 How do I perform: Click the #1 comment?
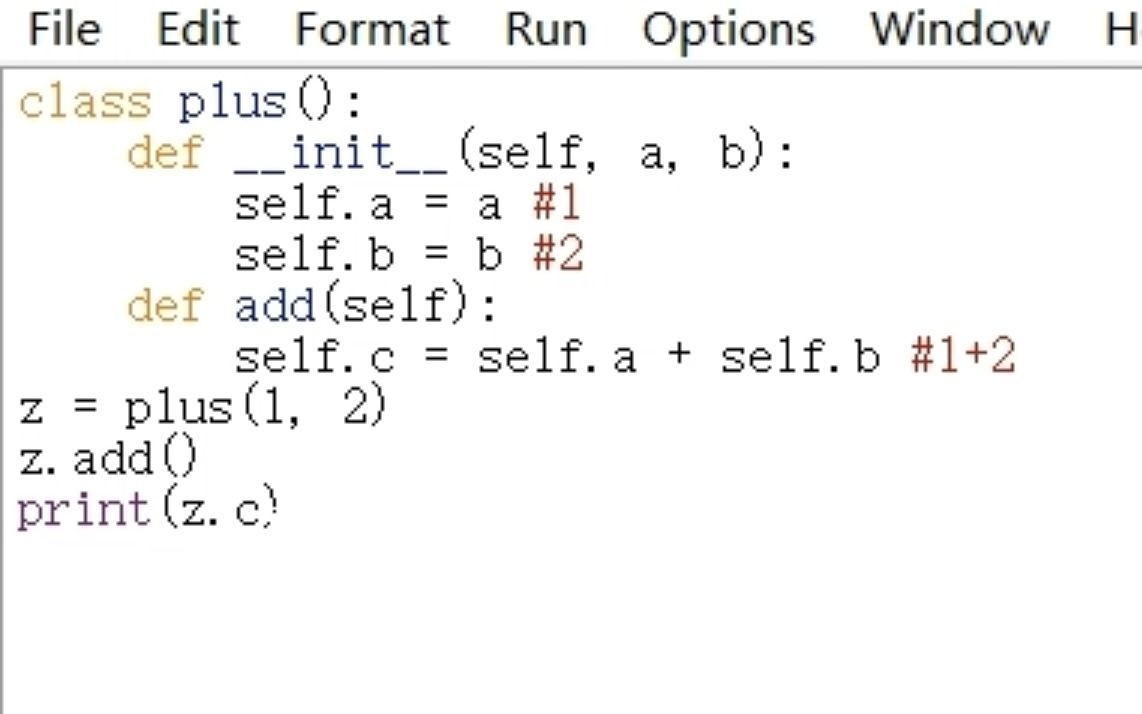(557, 203)
